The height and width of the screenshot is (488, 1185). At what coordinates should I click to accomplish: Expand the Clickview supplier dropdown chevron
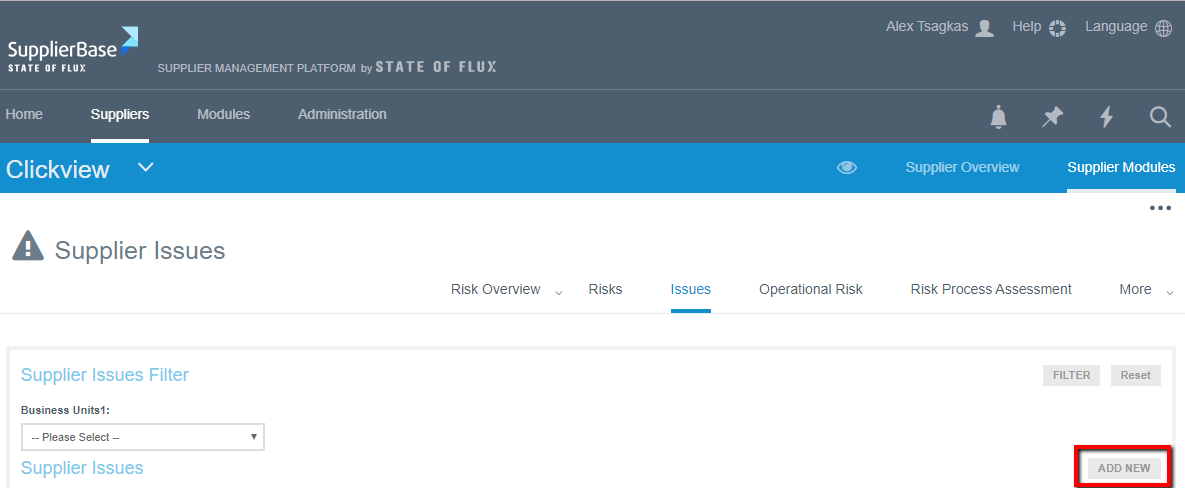[x=146, y=167]
